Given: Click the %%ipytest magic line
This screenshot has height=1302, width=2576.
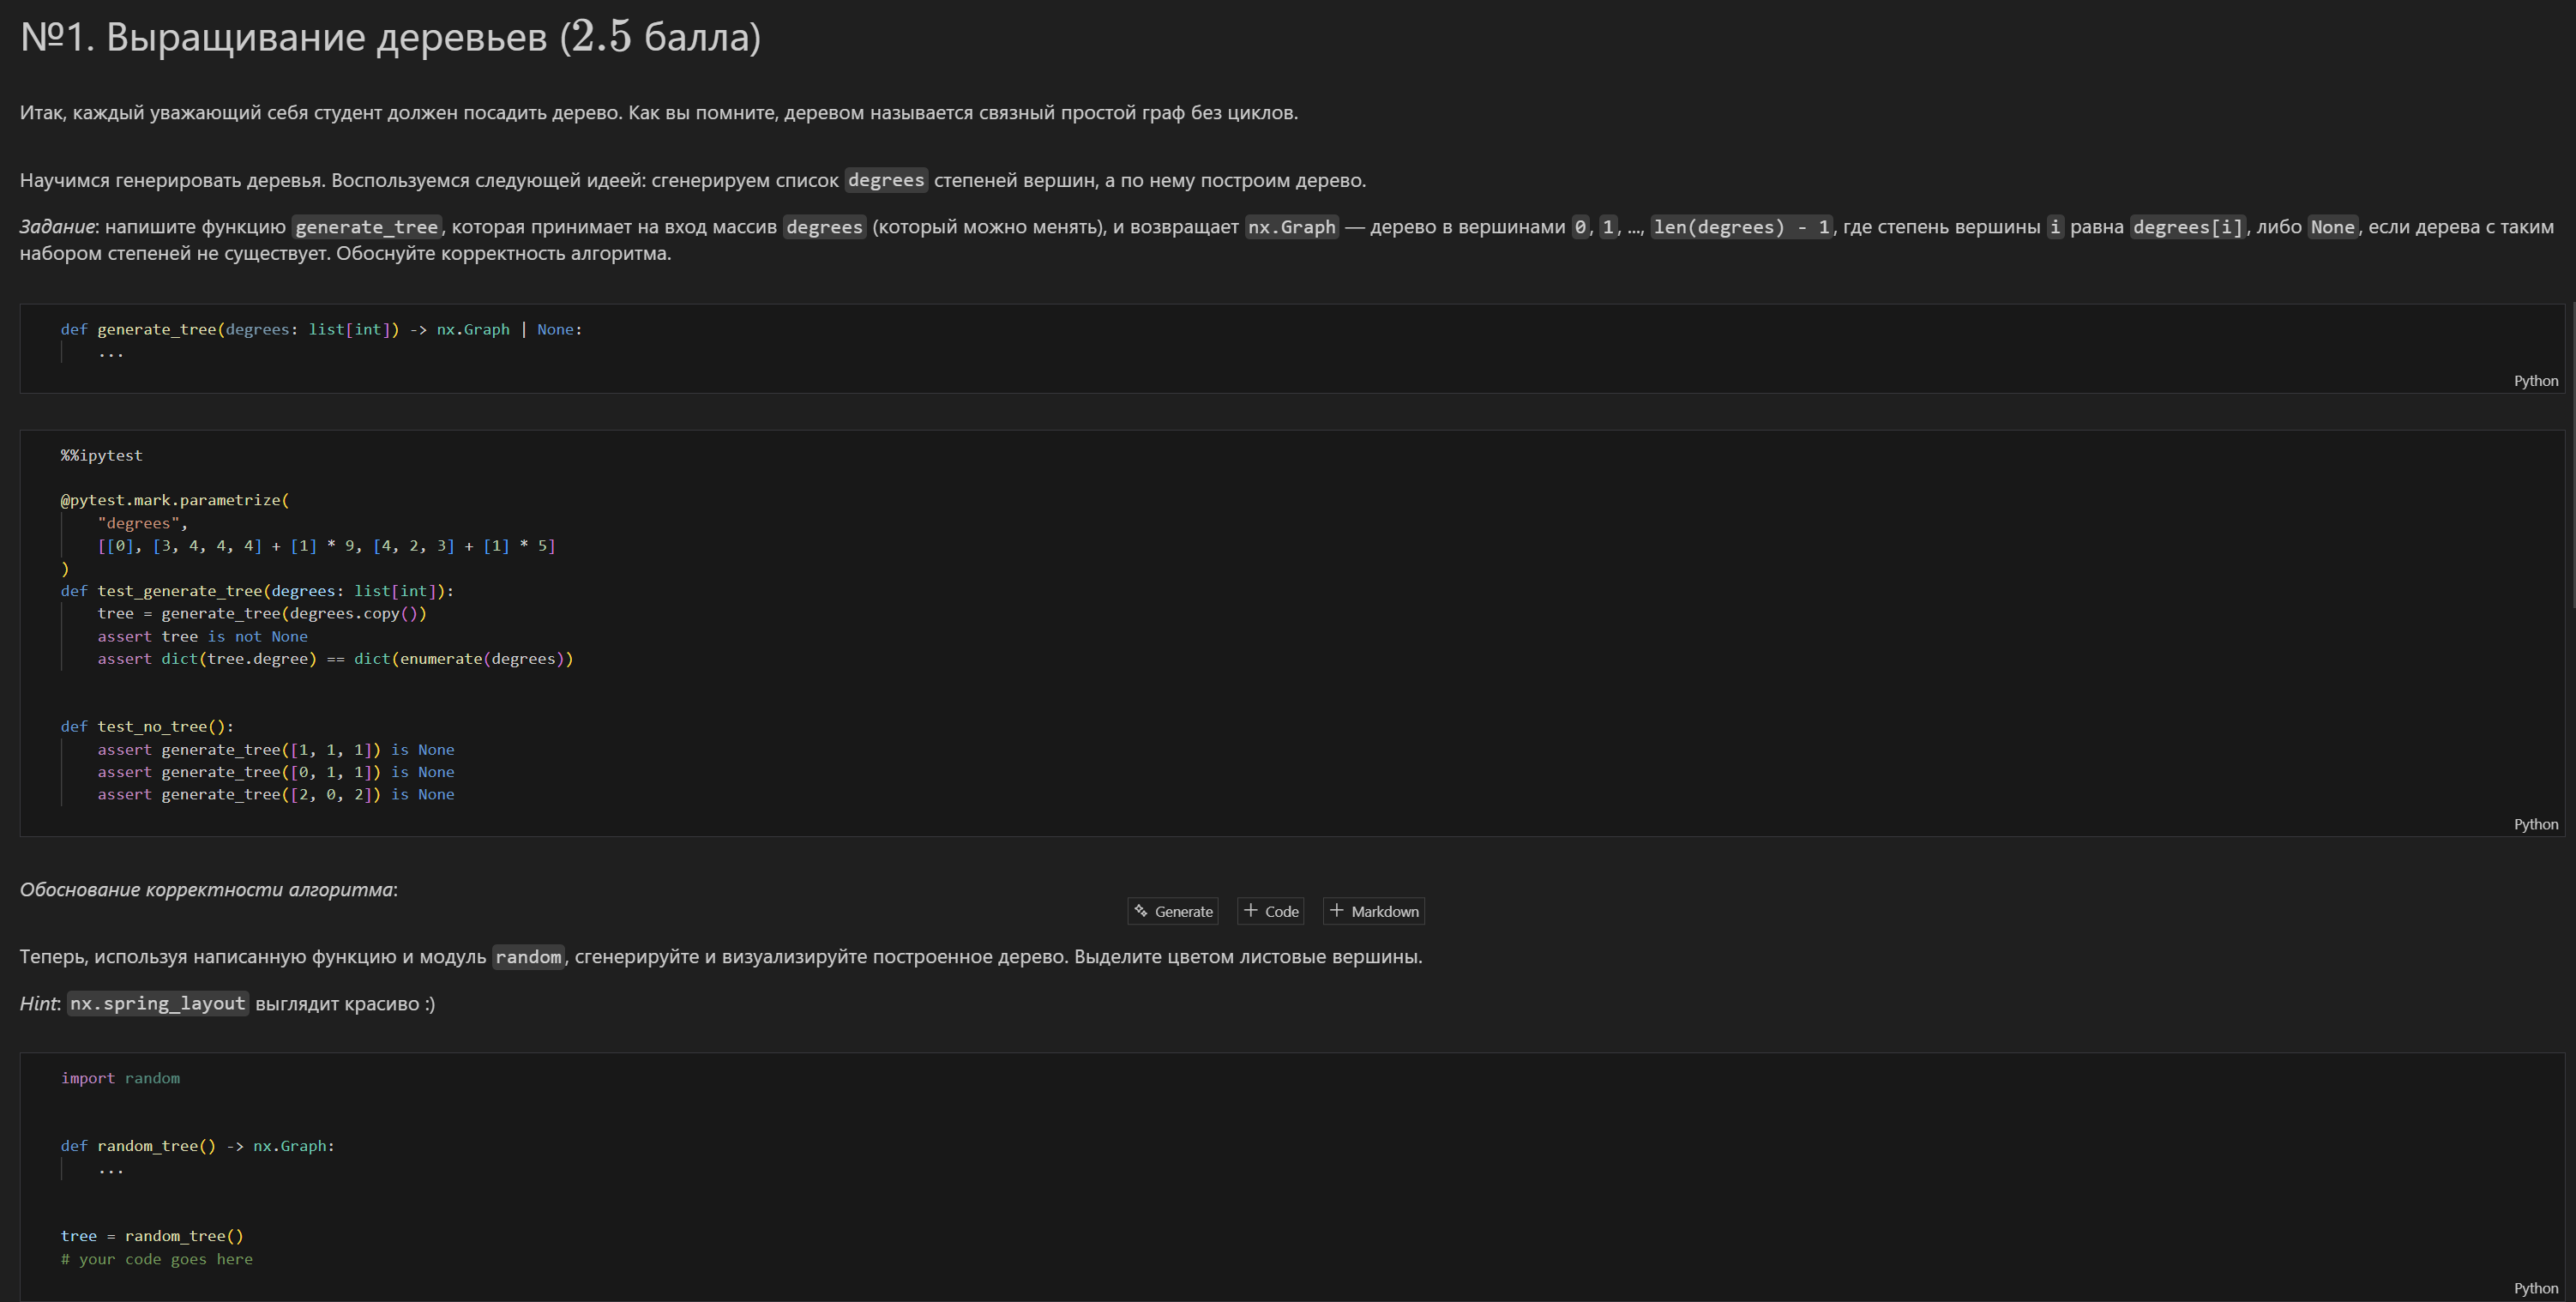Looking at the screenshot, I should coord(102,456).
